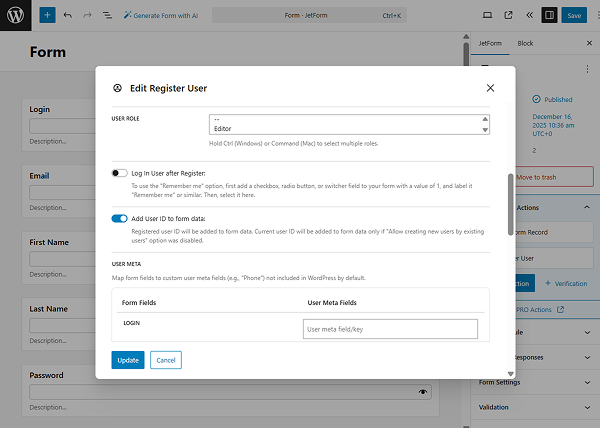Click the WordPress logo icon
The image size is (600, 428).
point(15,15)
